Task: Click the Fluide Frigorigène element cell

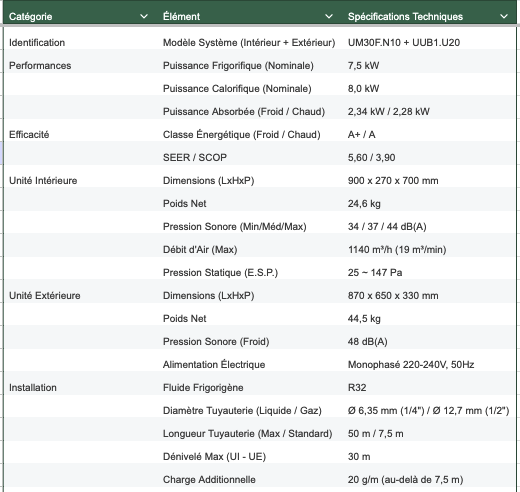Action: click(250, 388)
